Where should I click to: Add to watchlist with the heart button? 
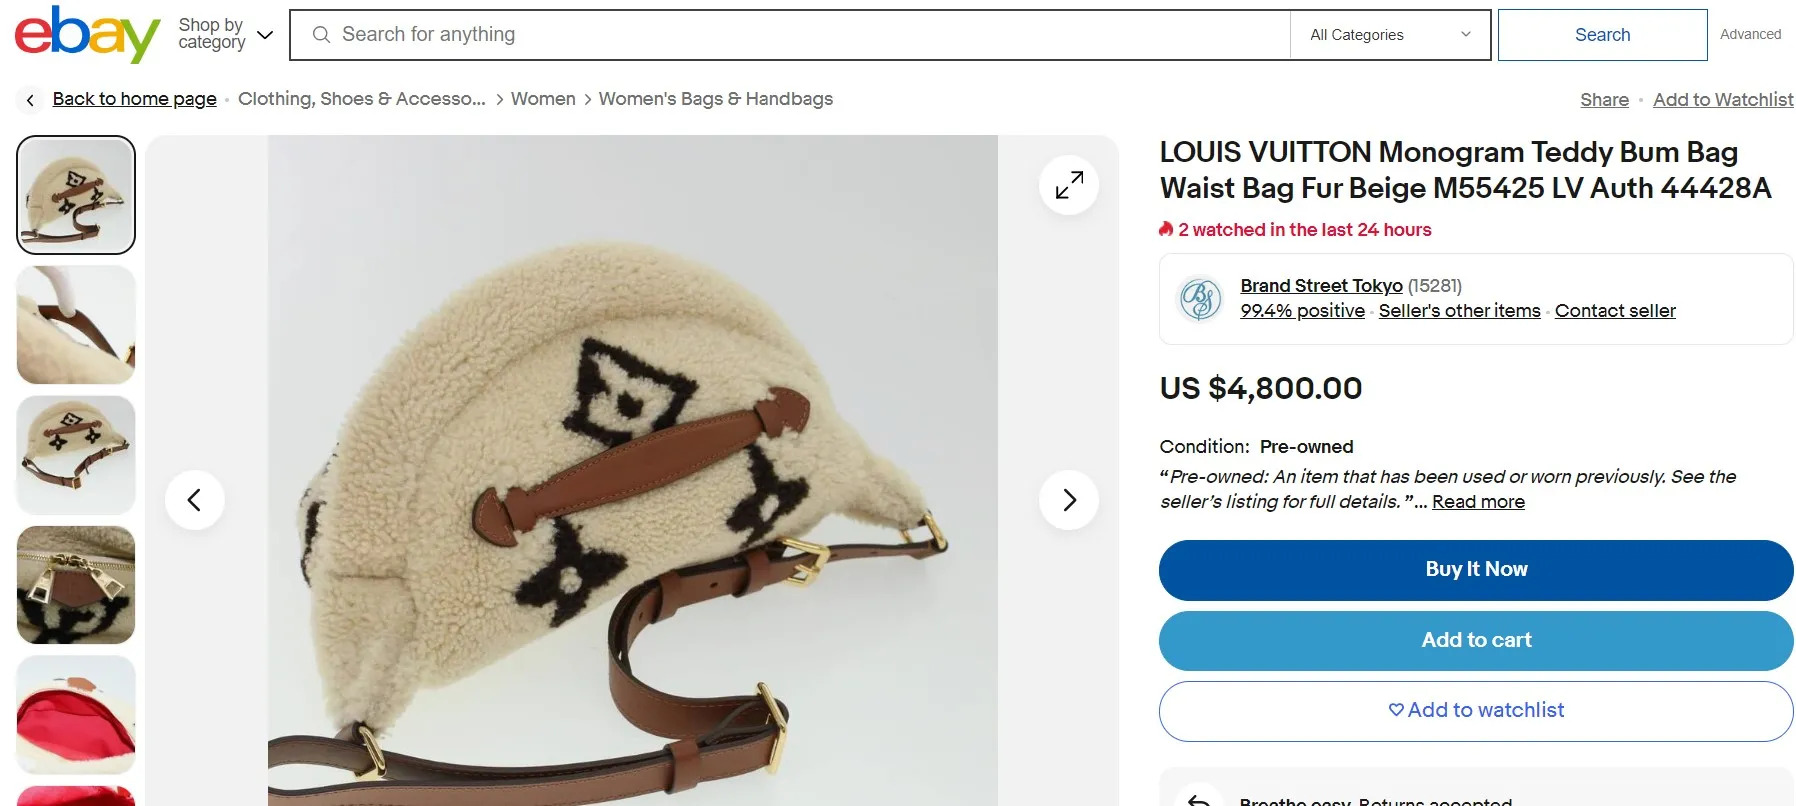tap(1475, 711)
